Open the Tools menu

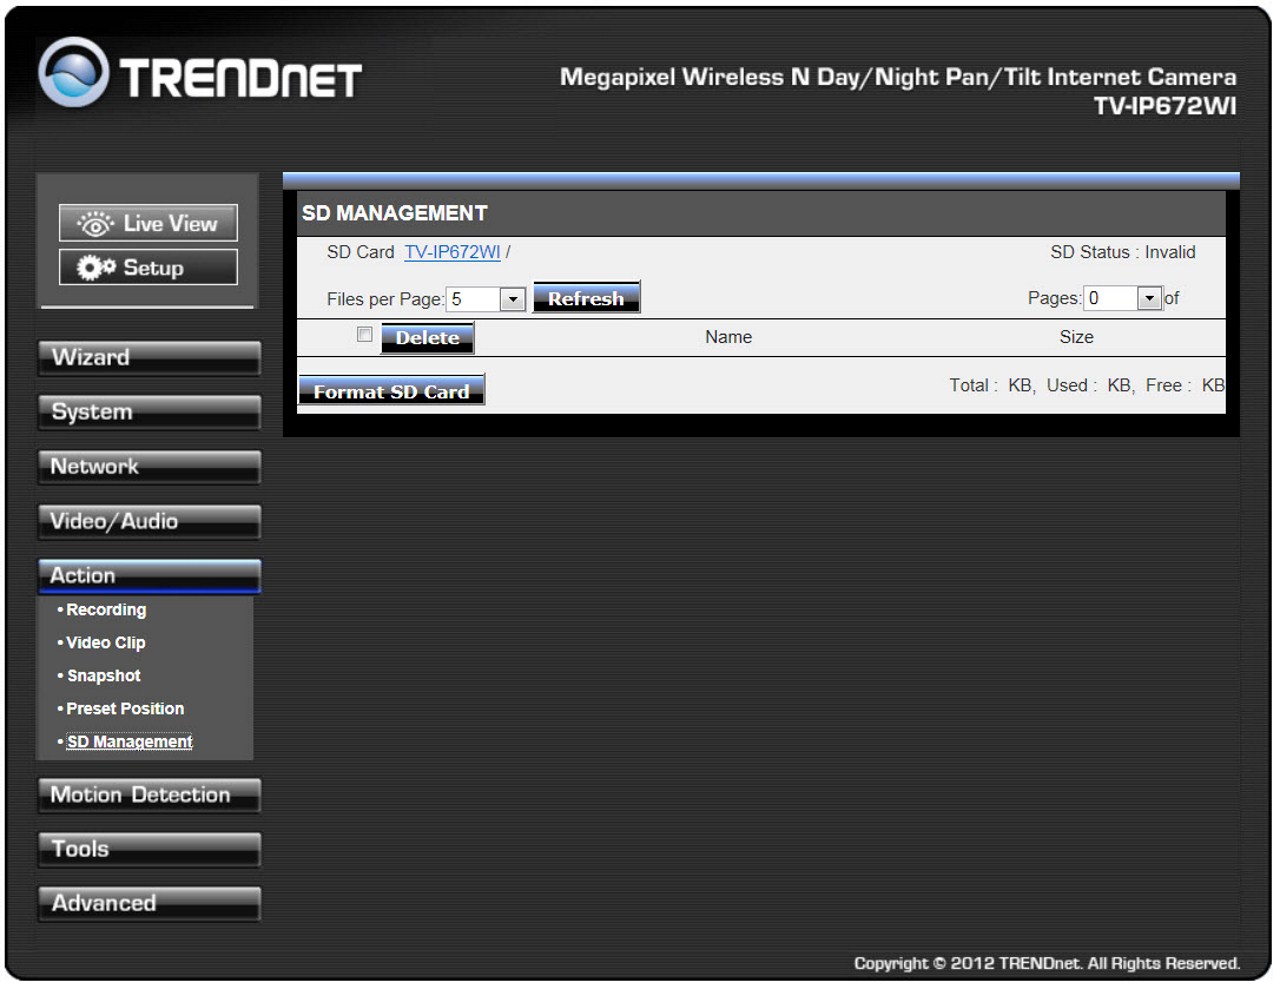(149, 849)
